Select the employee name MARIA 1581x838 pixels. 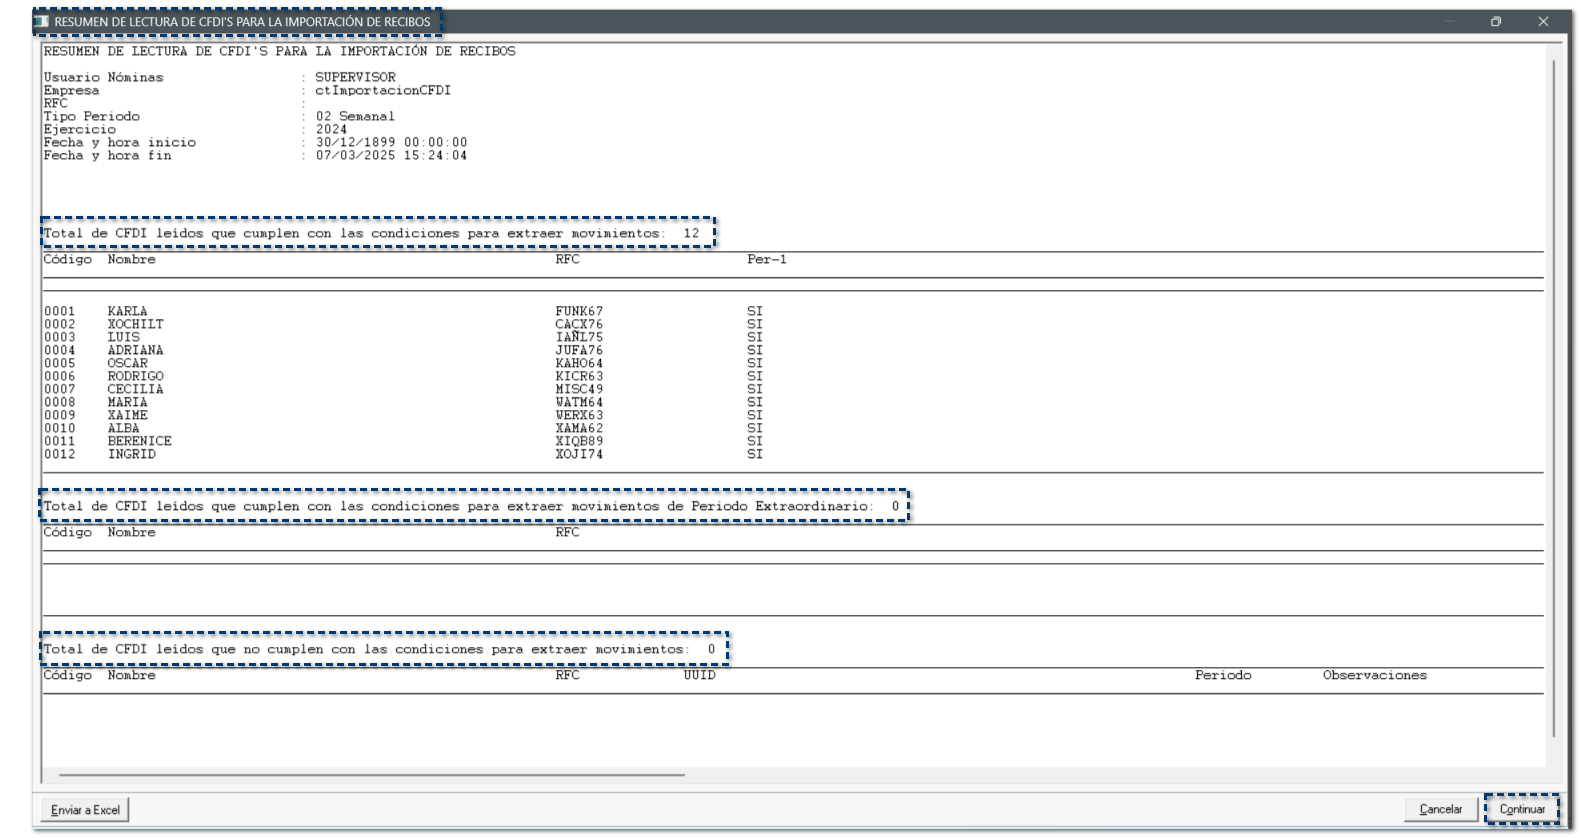127,402
